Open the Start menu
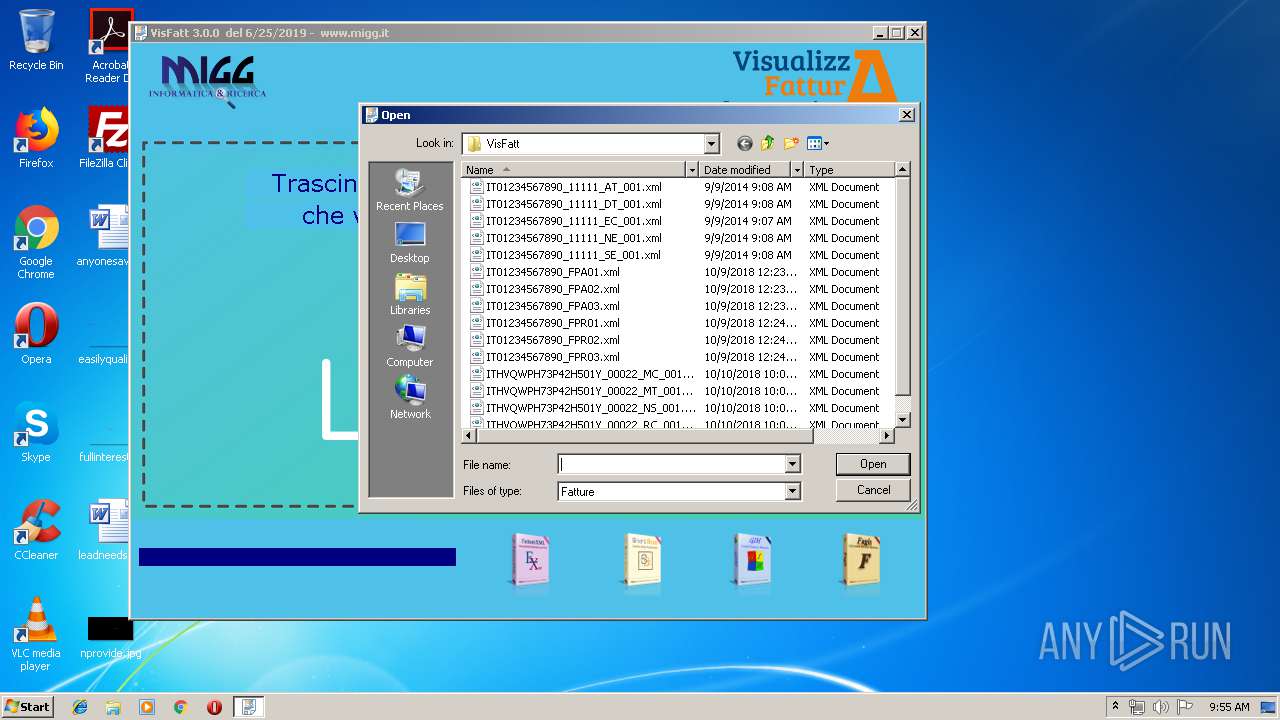The image size is (1280, 720). [27, 706]
